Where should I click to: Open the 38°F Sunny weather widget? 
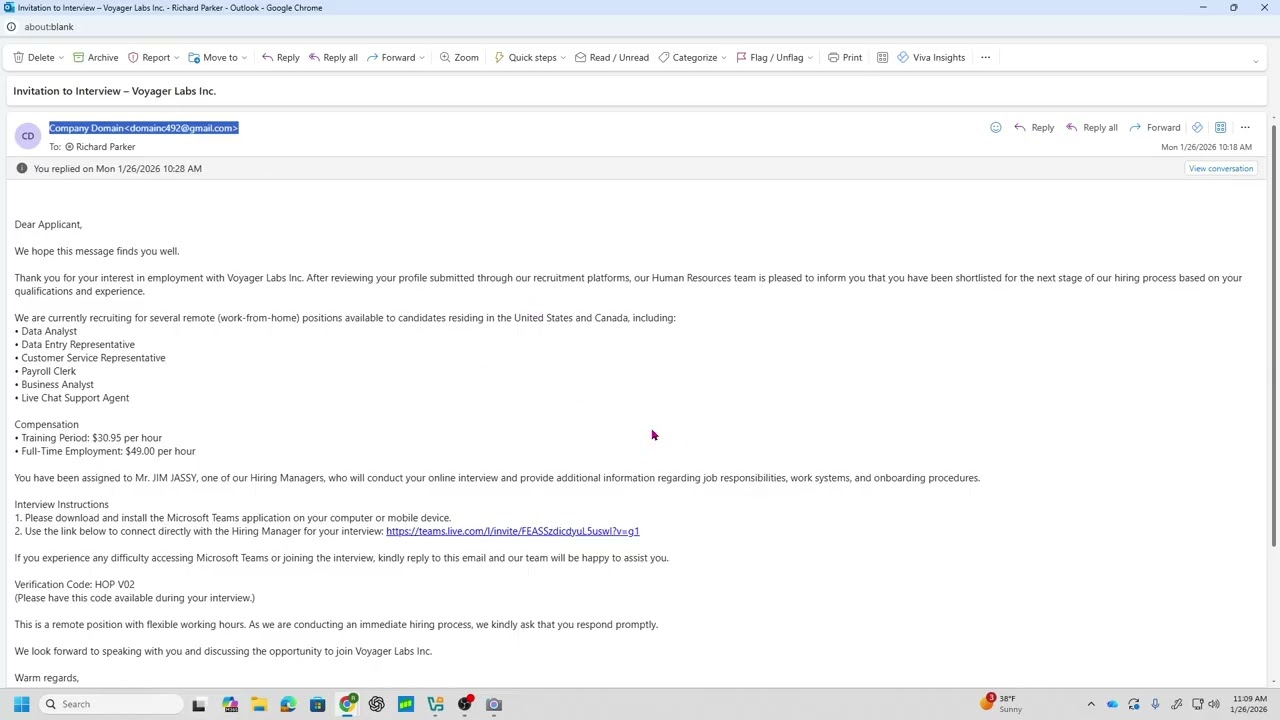[x=1002, y=704]
